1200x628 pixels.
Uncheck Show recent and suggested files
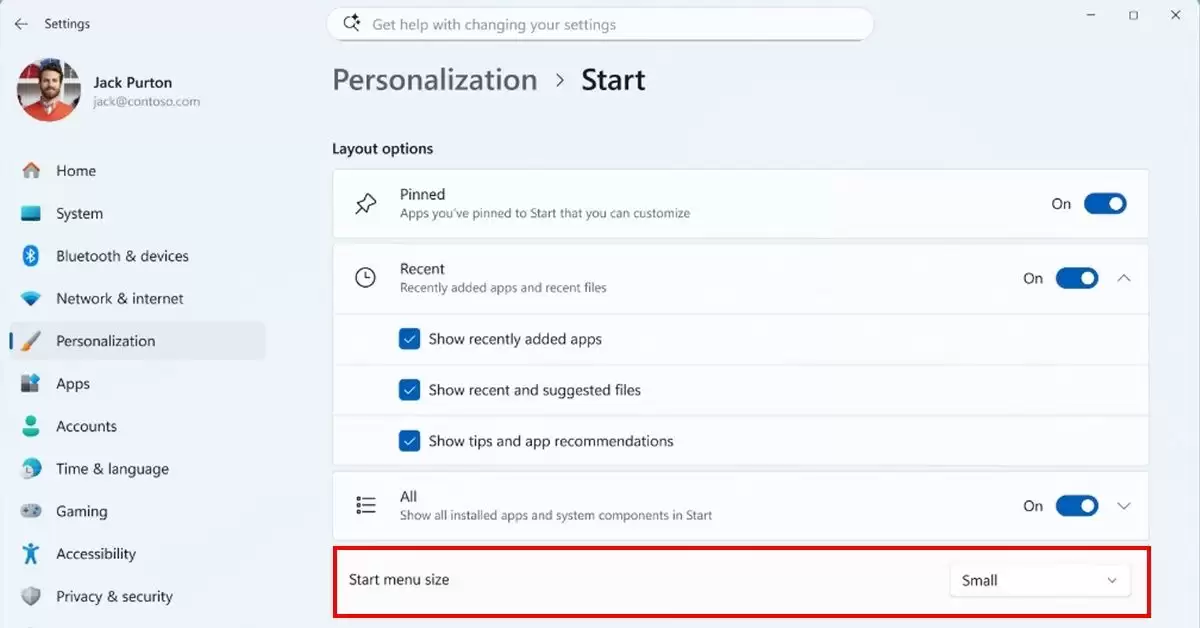pyautogui.click(x=409, y=390)
